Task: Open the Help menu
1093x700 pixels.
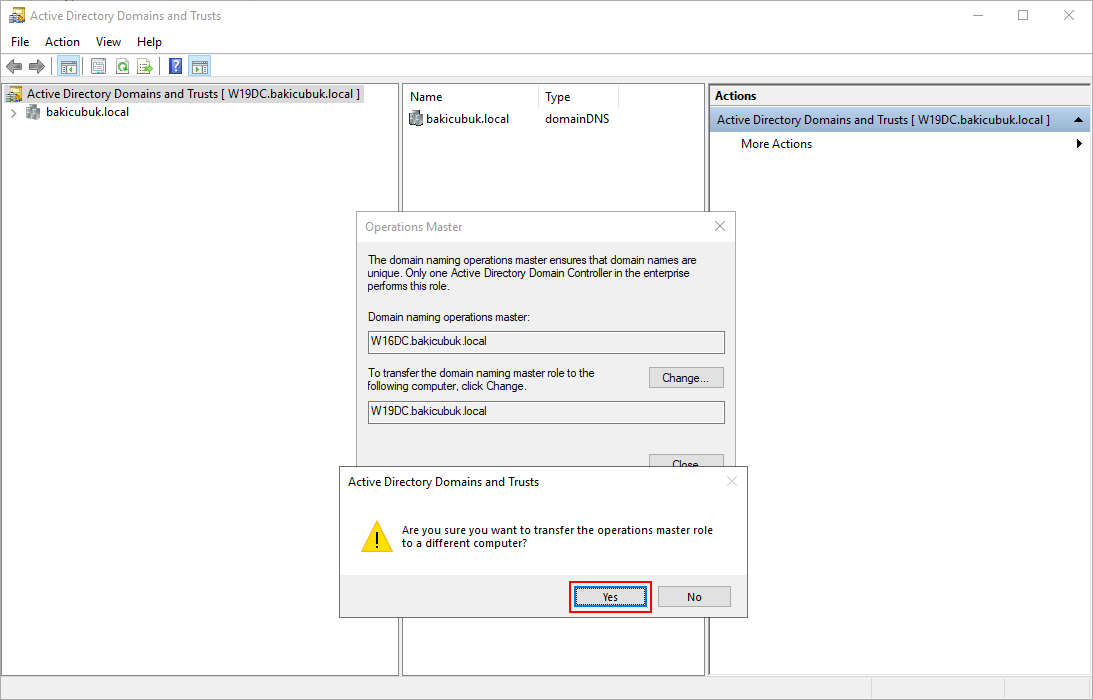Action: [x=149, y=42]
